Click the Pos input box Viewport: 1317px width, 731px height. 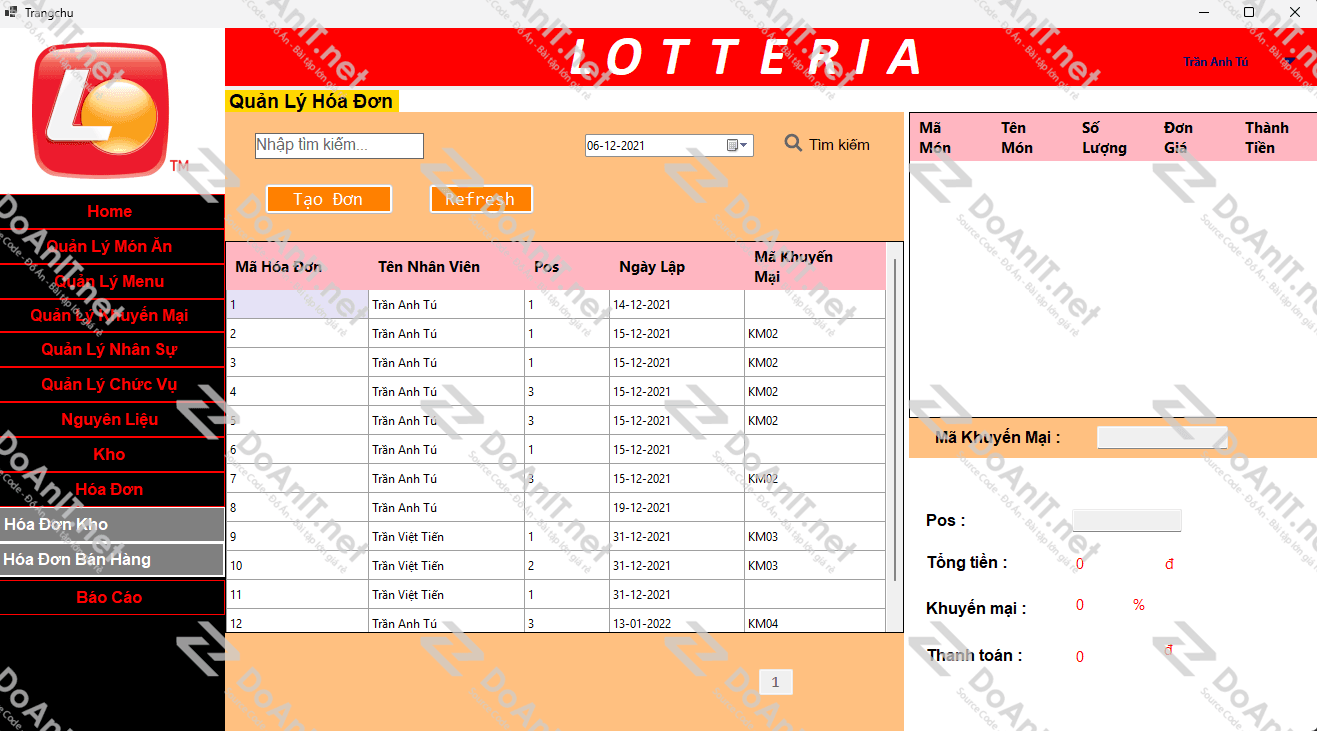1127,520
